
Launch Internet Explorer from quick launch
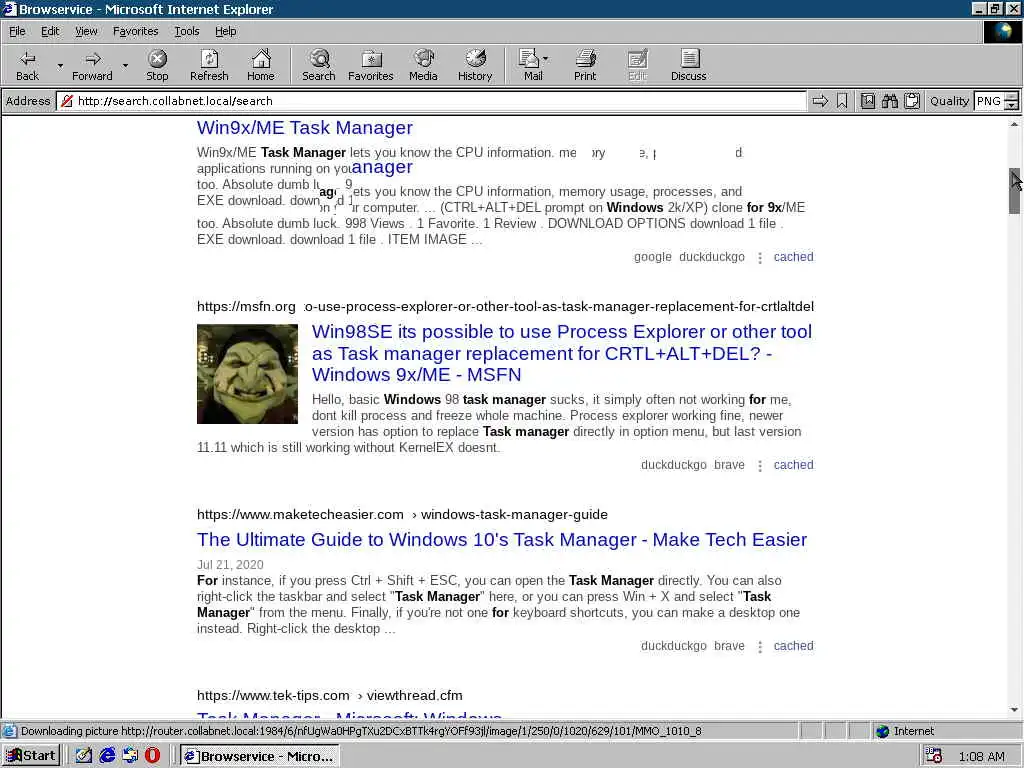(107, 756)
